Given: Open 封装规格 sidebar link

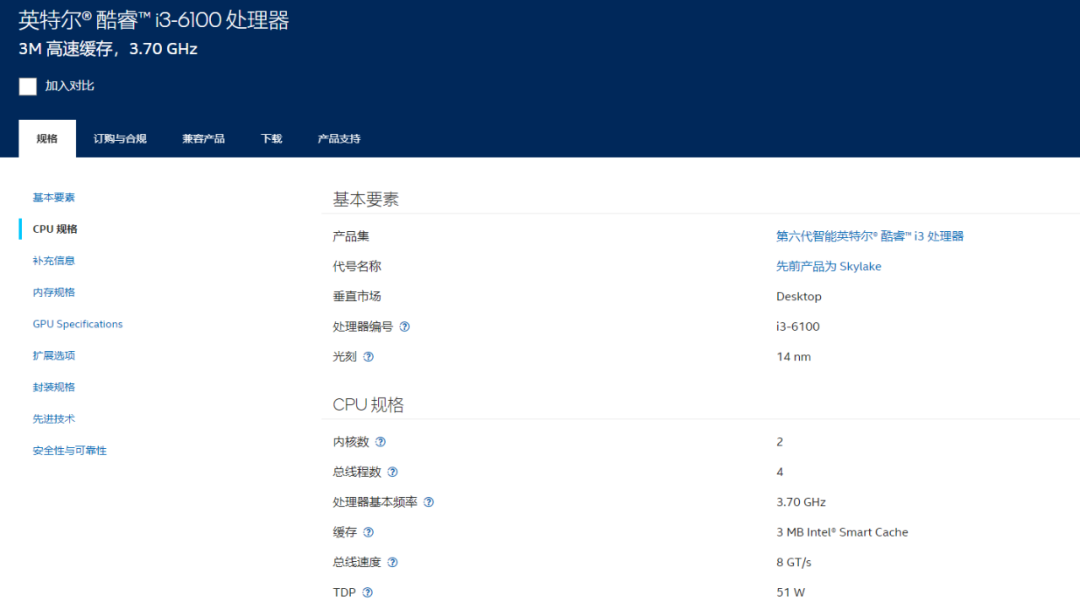Looking at the screenshot, I should click(x=54, y=388).
